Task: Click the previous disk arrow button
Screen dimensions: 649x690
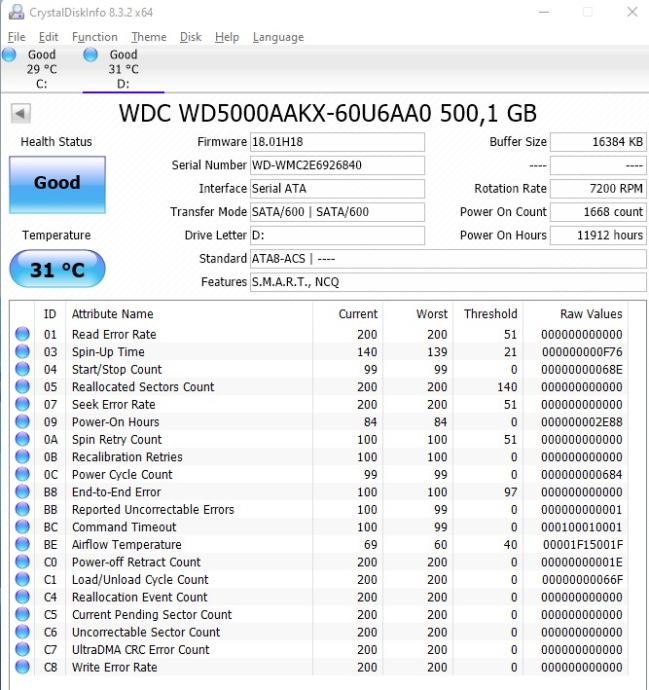Action: (x=21, y=114)
